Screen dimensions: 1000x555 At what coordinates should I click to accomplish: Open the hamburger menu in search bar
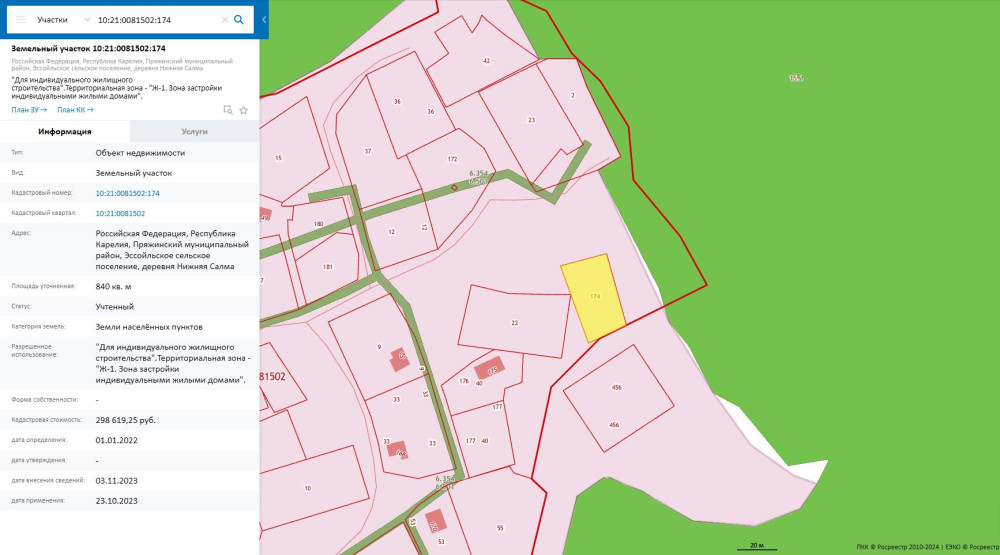tap(20, 19)
